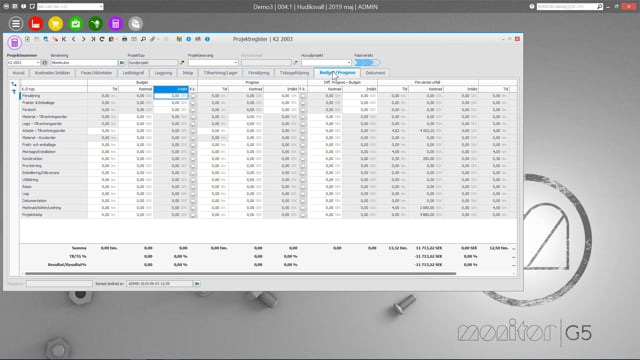The height and width of the screenshot is (360, 640).
Task: Switch to the Ledtidsgraf tab
Action: tap(133, 73)
